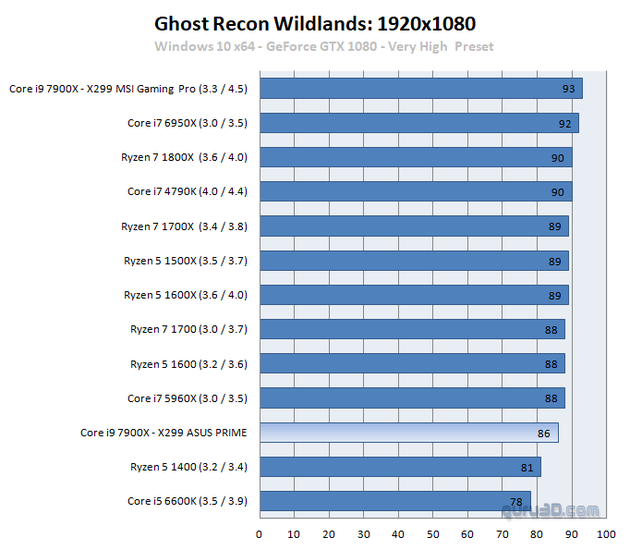Click the 88 value on the Core i7 5960X bar
This screenshot has width=630, height=550.
coord(551,398)
